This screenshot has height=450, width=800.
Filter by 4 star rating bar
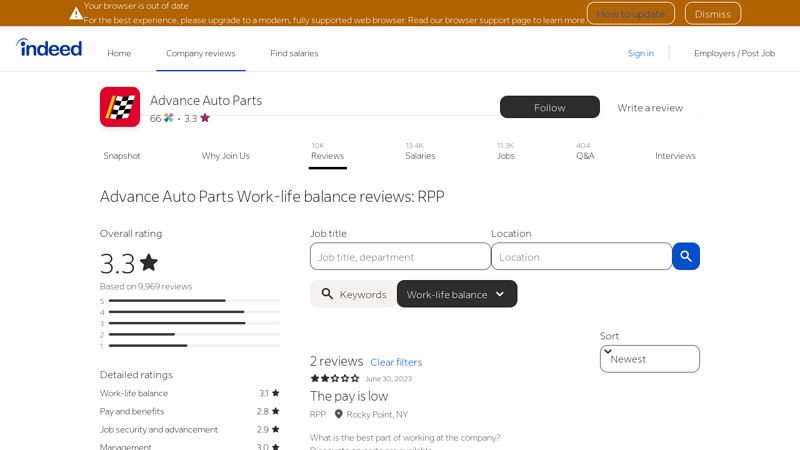tap(190, 312)
